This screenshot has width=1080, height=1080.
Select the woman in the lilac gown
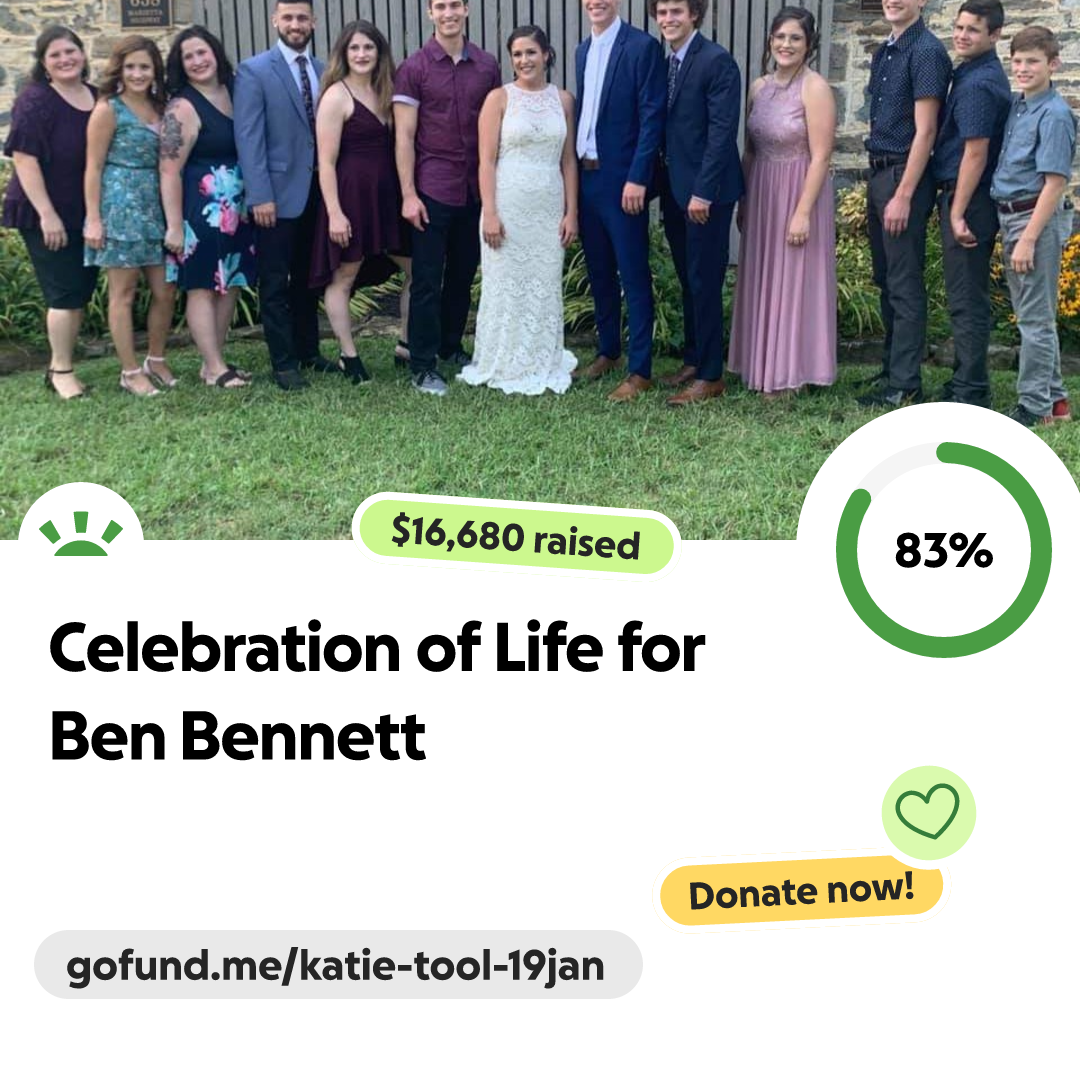[x=785, y=207]
